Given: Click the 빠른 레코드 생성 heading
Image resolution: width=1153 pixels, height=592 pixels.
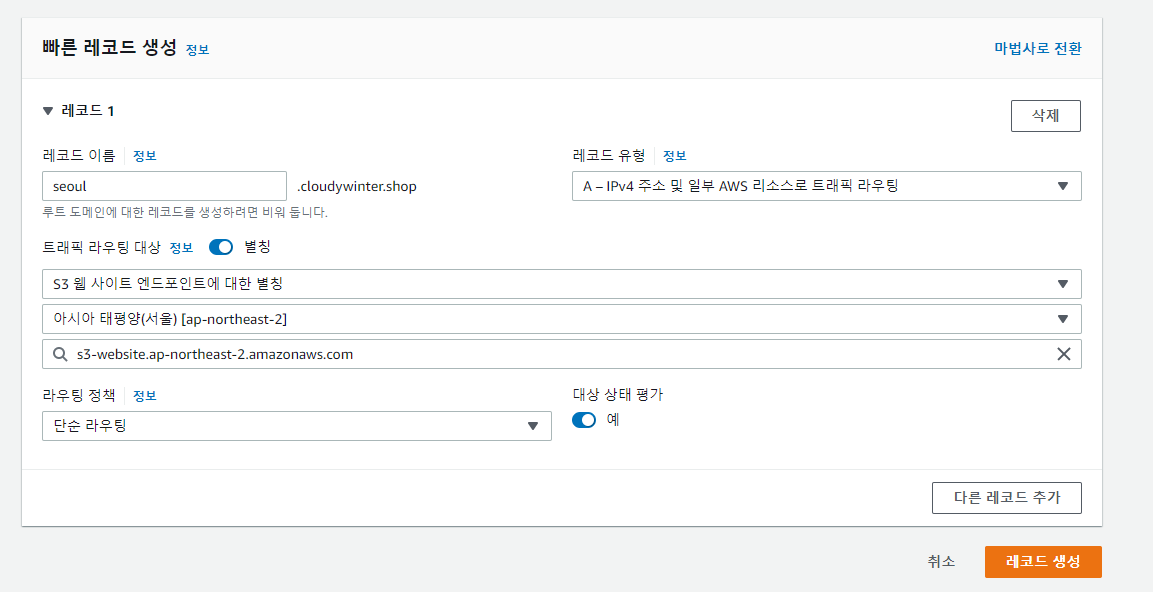Looking at the screenshot, I should pyautogui.click(x=110, y=48).
